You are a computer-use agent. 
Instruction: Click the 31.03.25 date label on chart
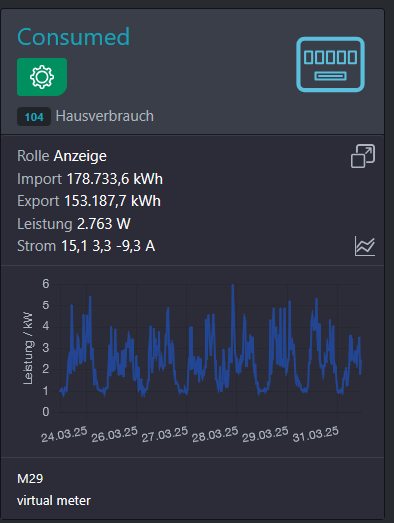pos(315,434)
